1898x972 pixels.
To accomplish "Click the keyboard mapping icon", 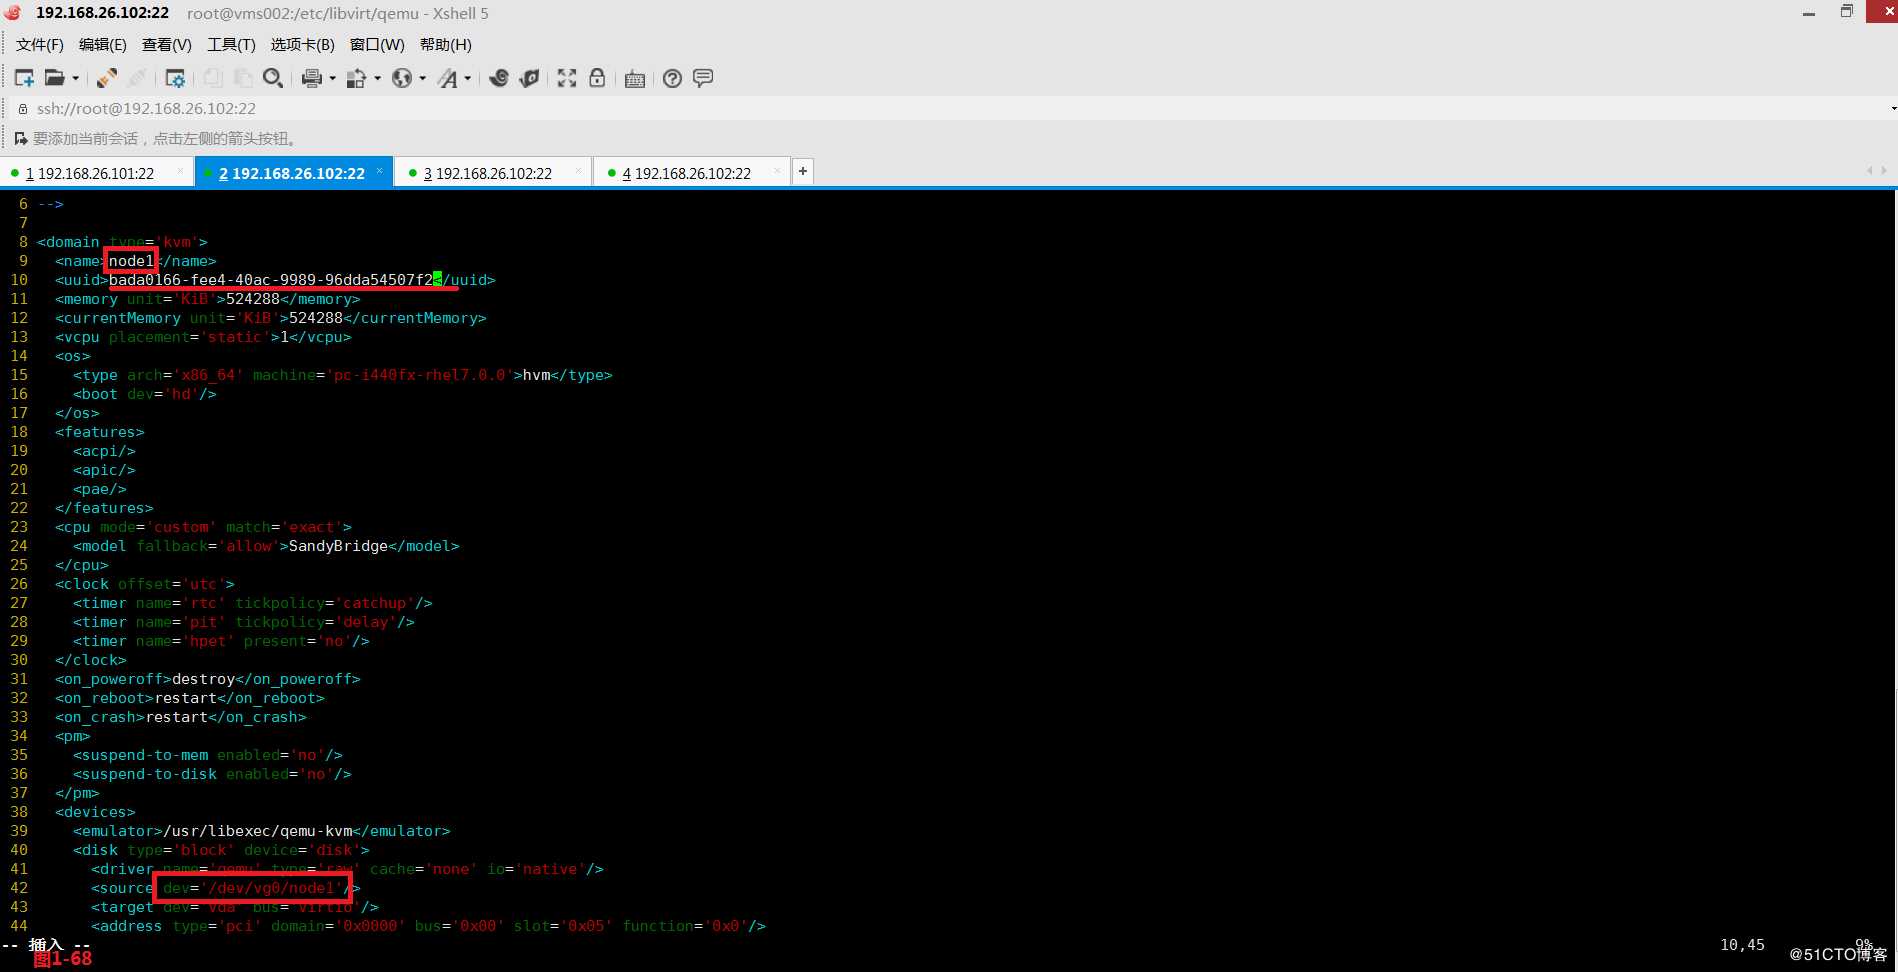I will pyautogui.click(x=634, y=79).
